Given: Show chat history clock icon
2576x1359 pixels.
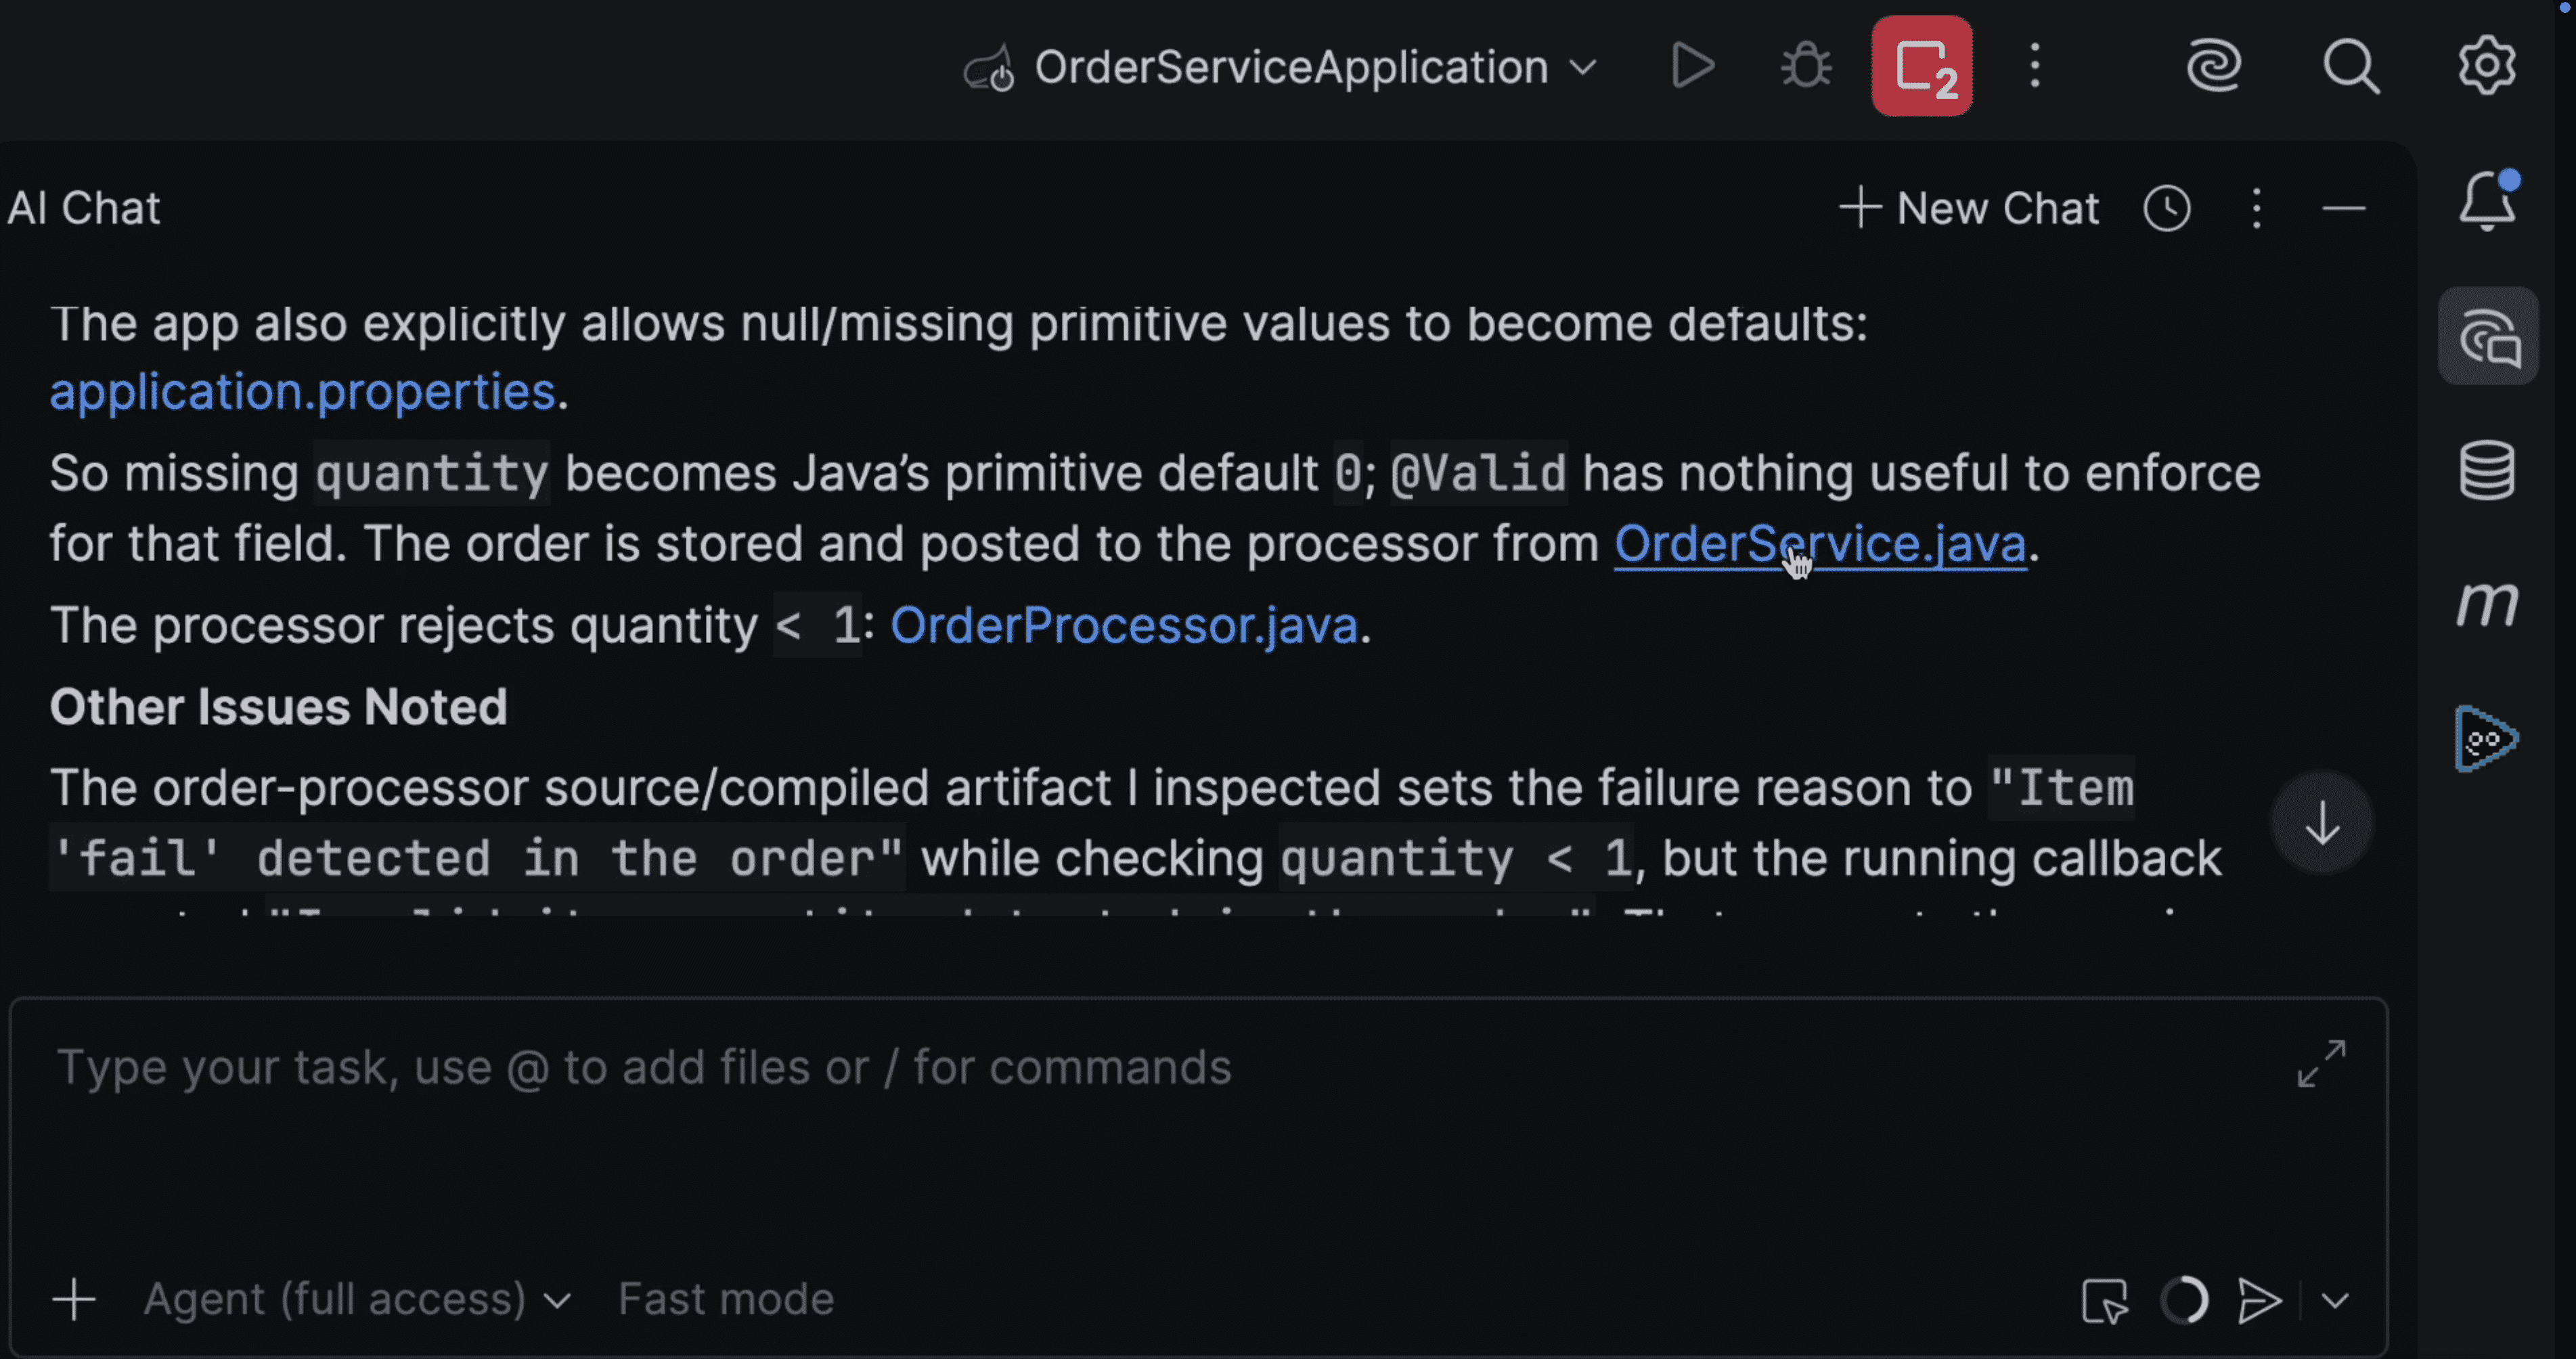Looking at the screenshot, I should (x=2167, y=208).
